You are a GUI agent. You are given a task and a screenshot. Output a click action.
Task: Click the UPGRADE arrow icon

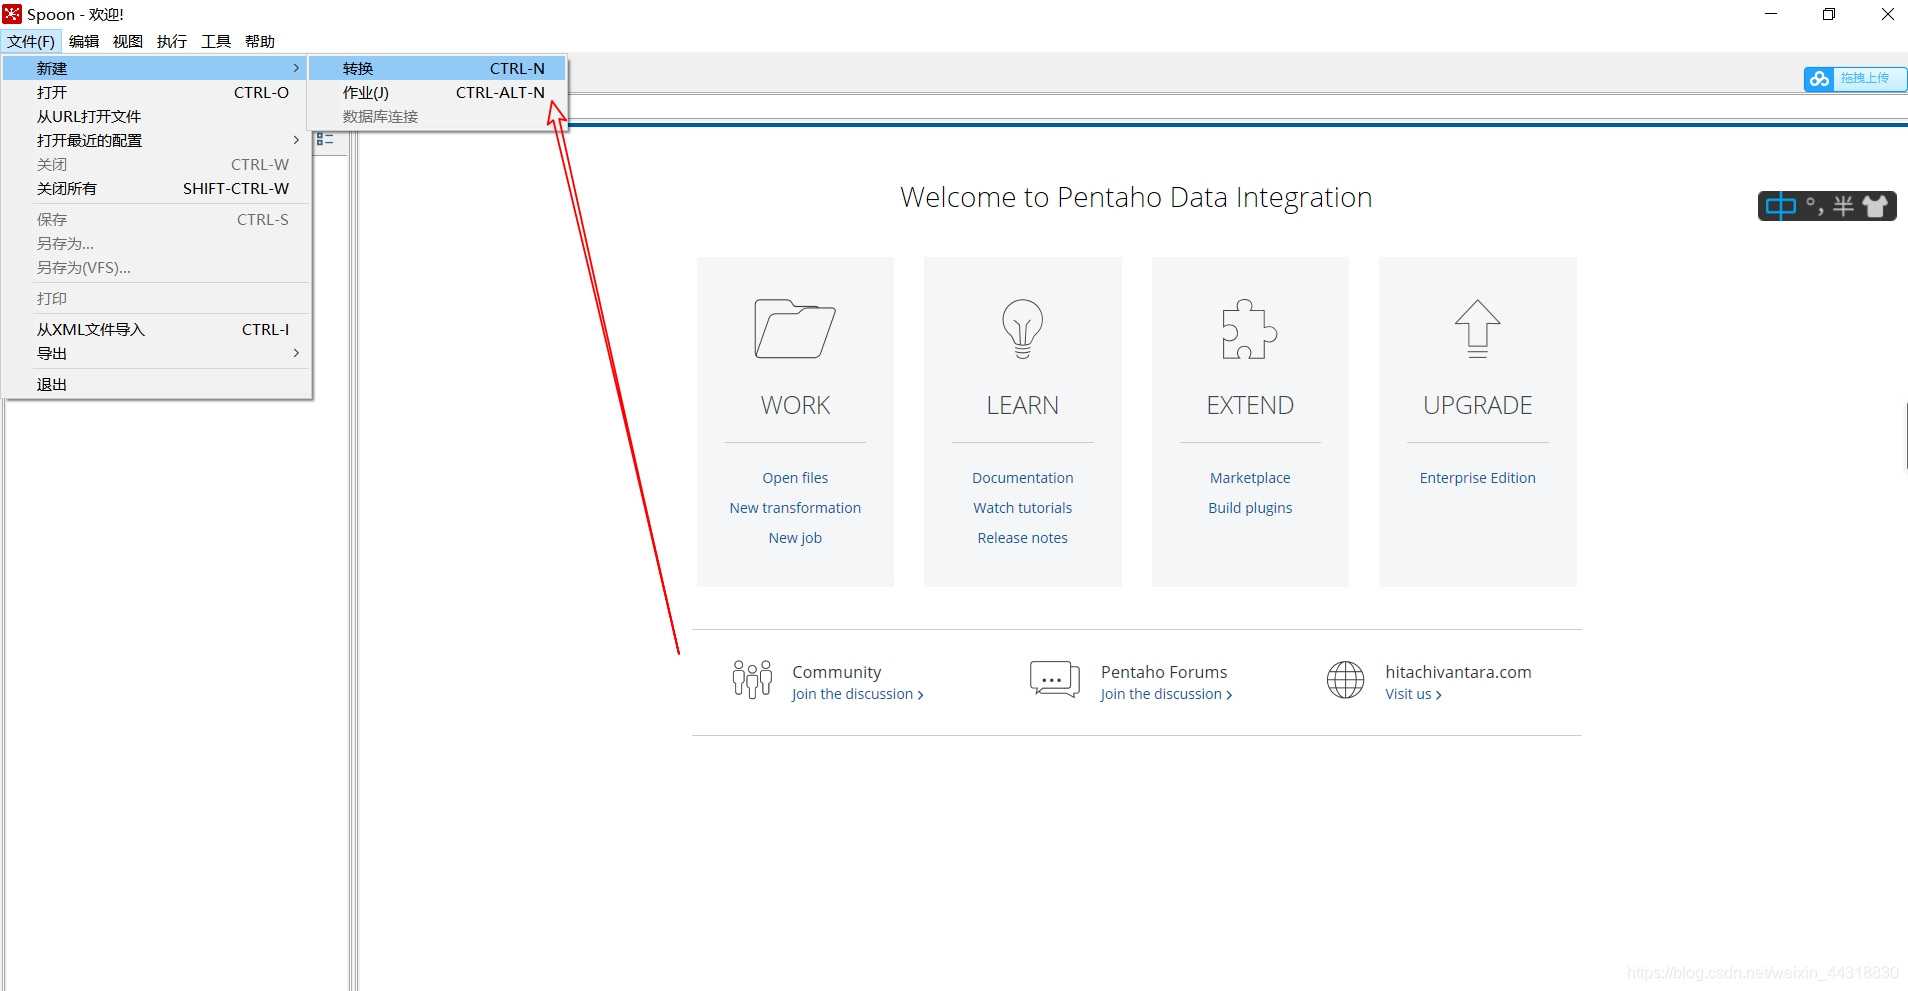[x=1477, y=328]
